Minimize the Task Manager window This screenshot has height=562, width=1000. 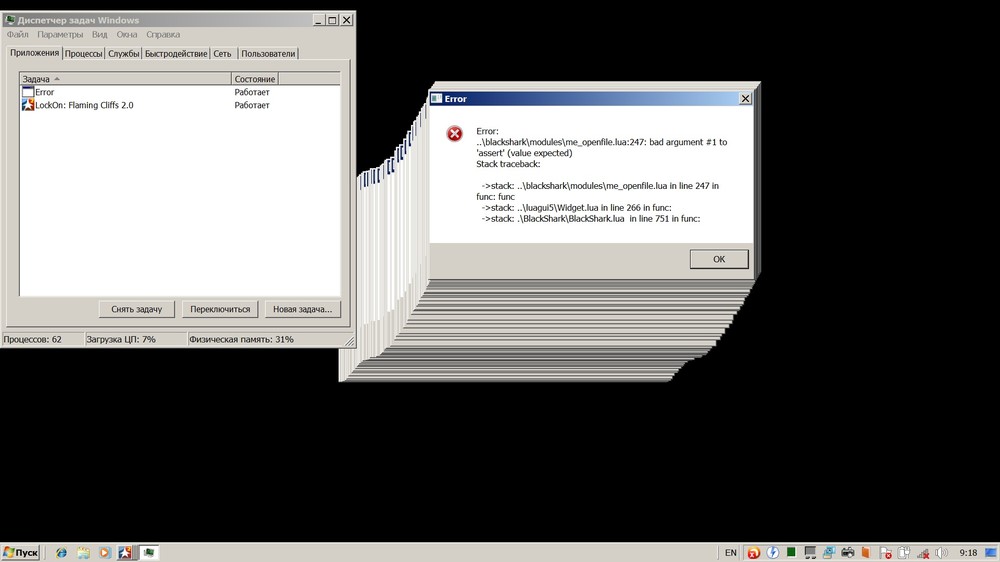click(318, 20)
